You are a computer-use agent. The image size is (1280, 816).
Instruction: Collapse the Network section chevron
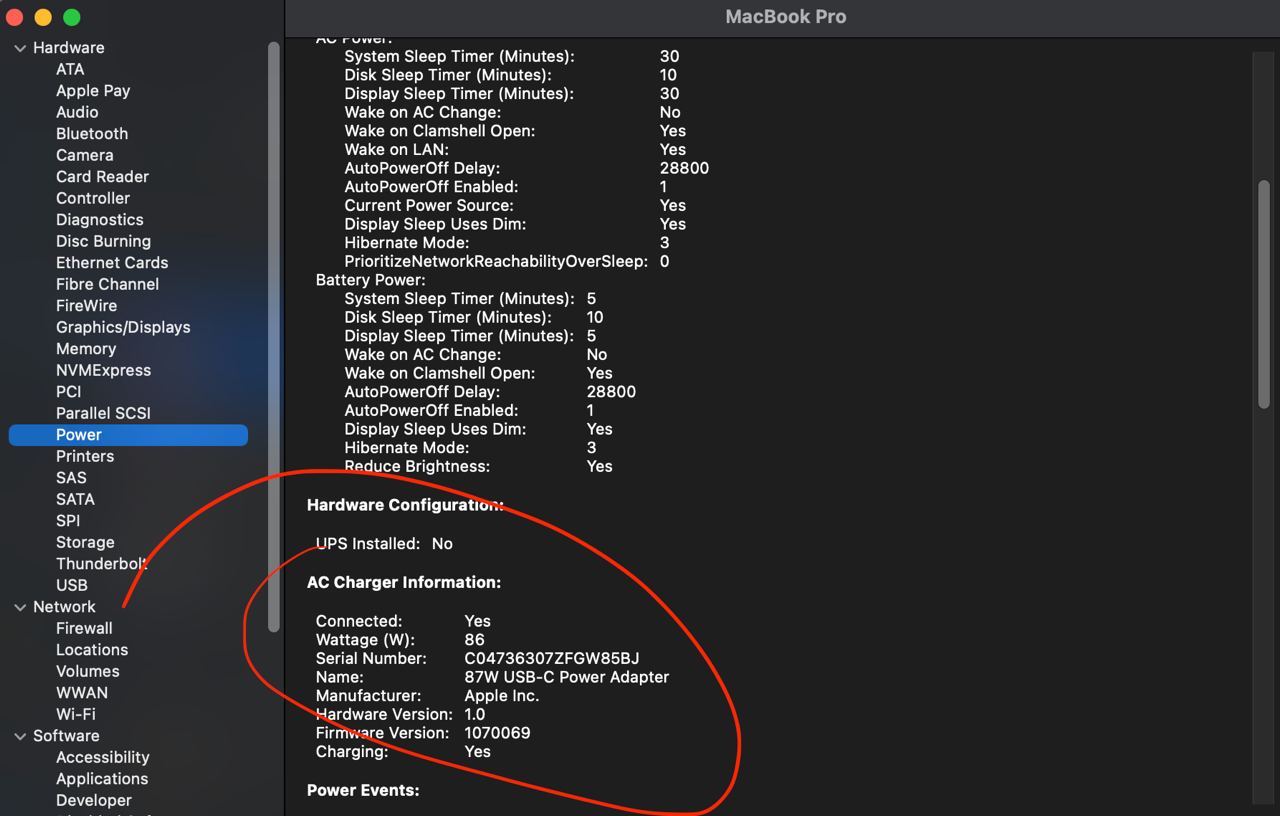20,607
